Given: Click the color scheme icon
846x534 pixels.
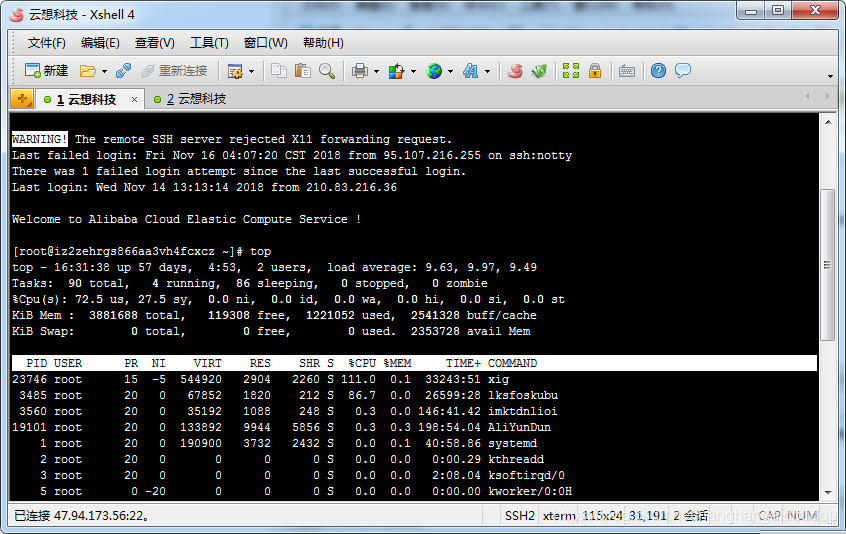Looking at the screenshot, I should coord(397,71).
